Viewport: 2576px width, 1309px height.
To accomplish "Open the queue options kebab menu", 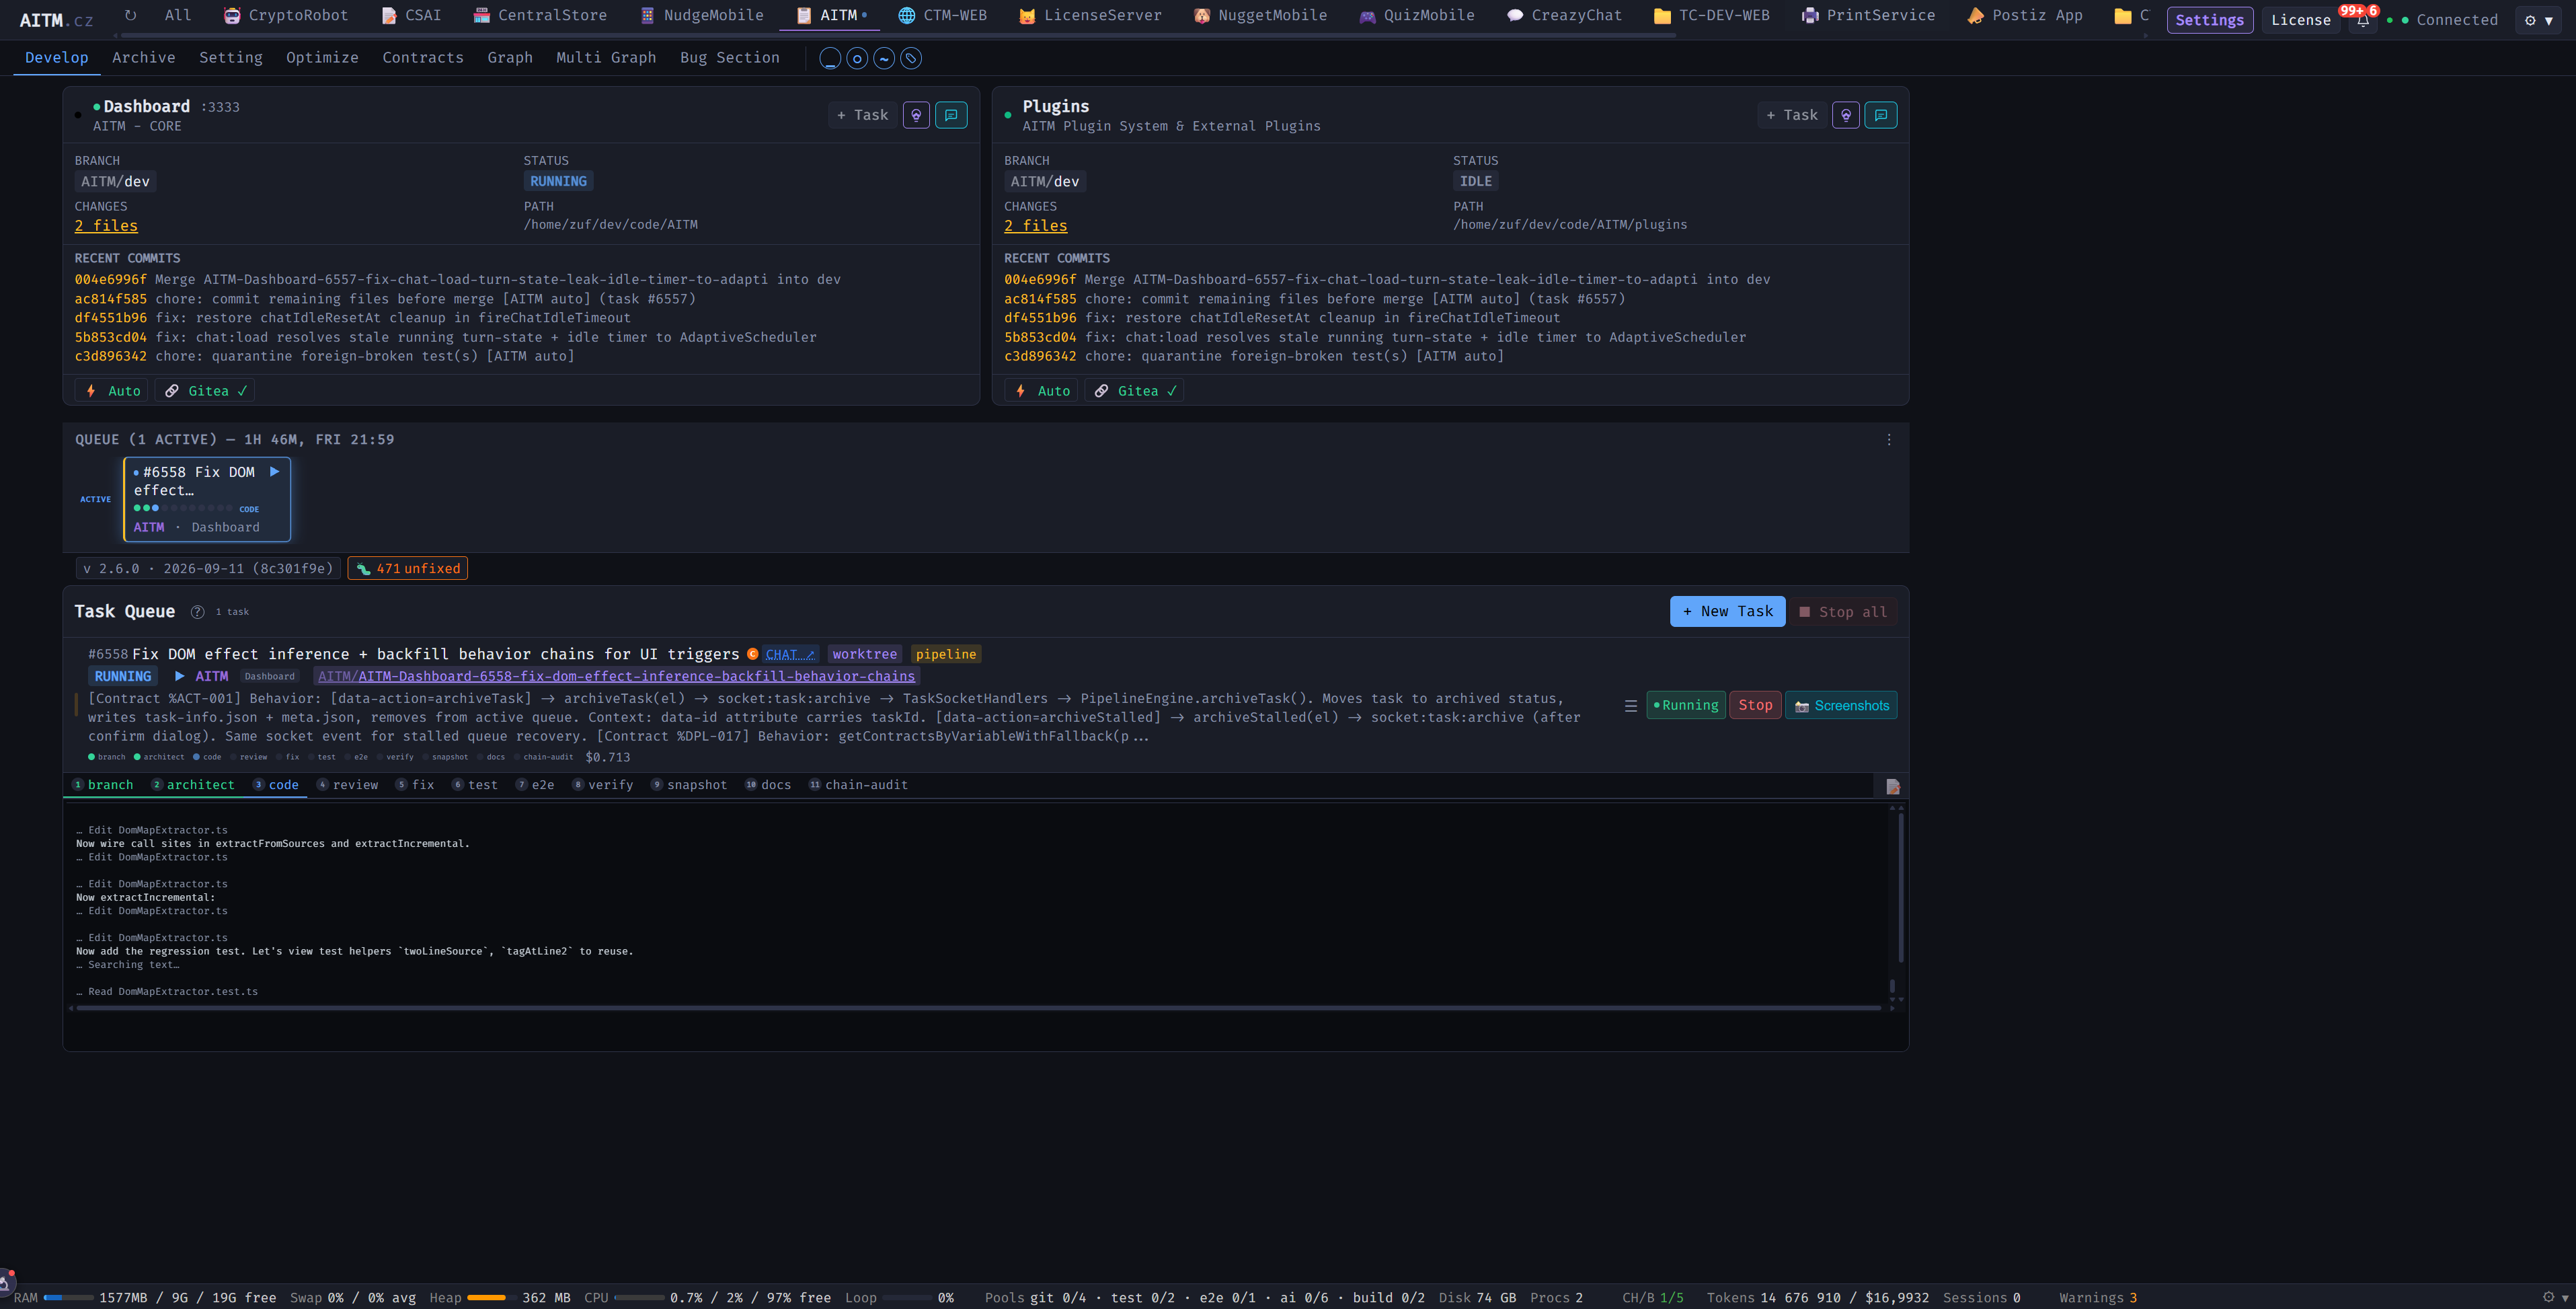I will click(x=1889, y=440).
